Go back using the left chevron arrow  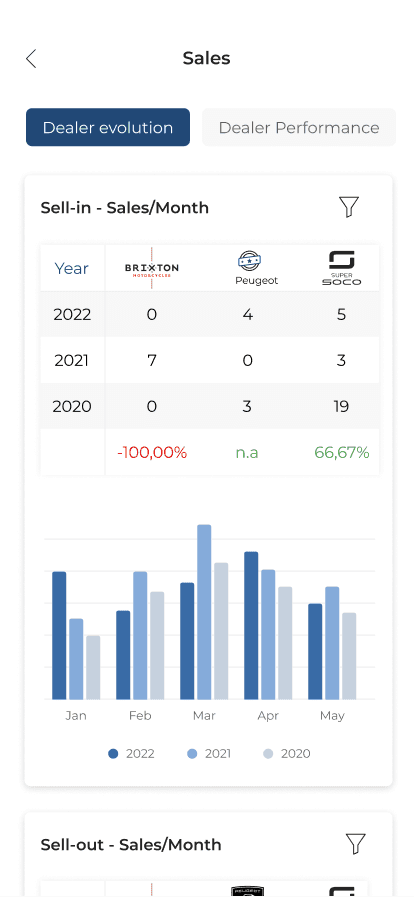click(31, 58)
